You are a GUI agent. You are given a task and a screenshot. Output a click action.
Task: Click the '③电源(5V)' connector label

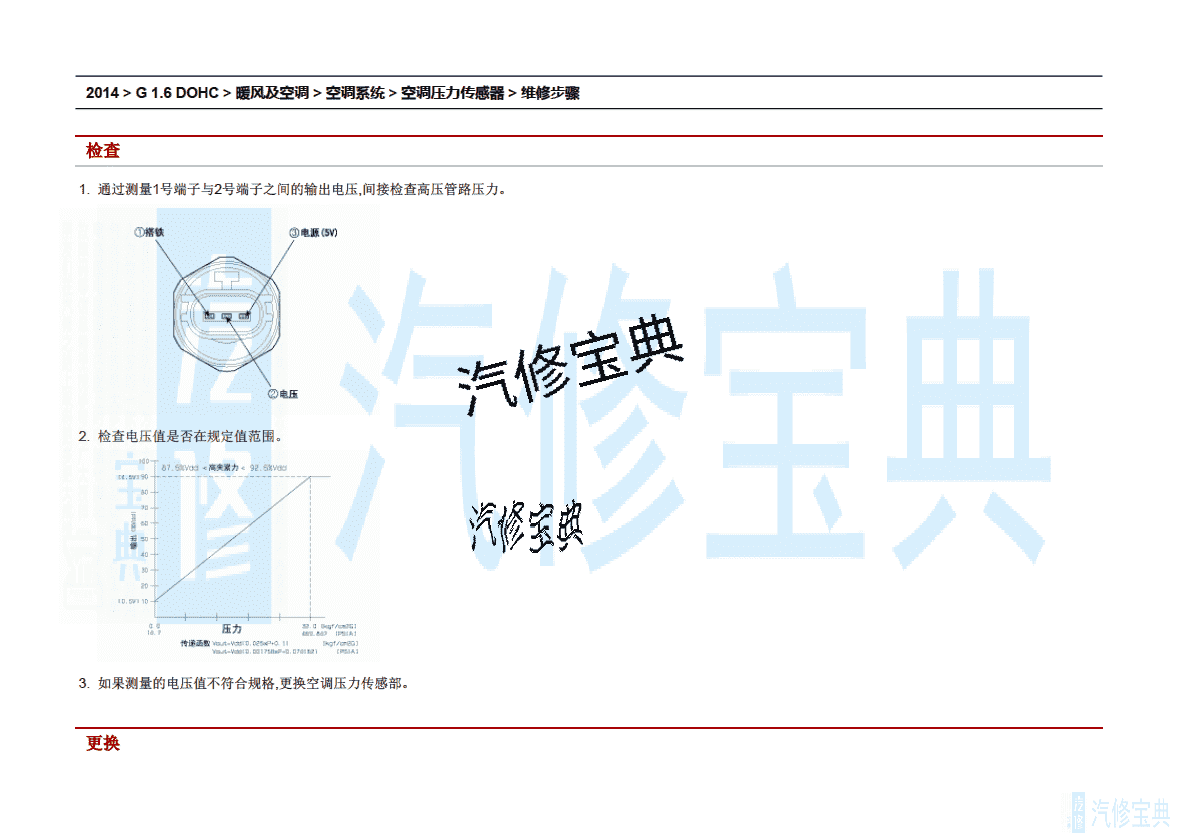(x=313, y=233)
